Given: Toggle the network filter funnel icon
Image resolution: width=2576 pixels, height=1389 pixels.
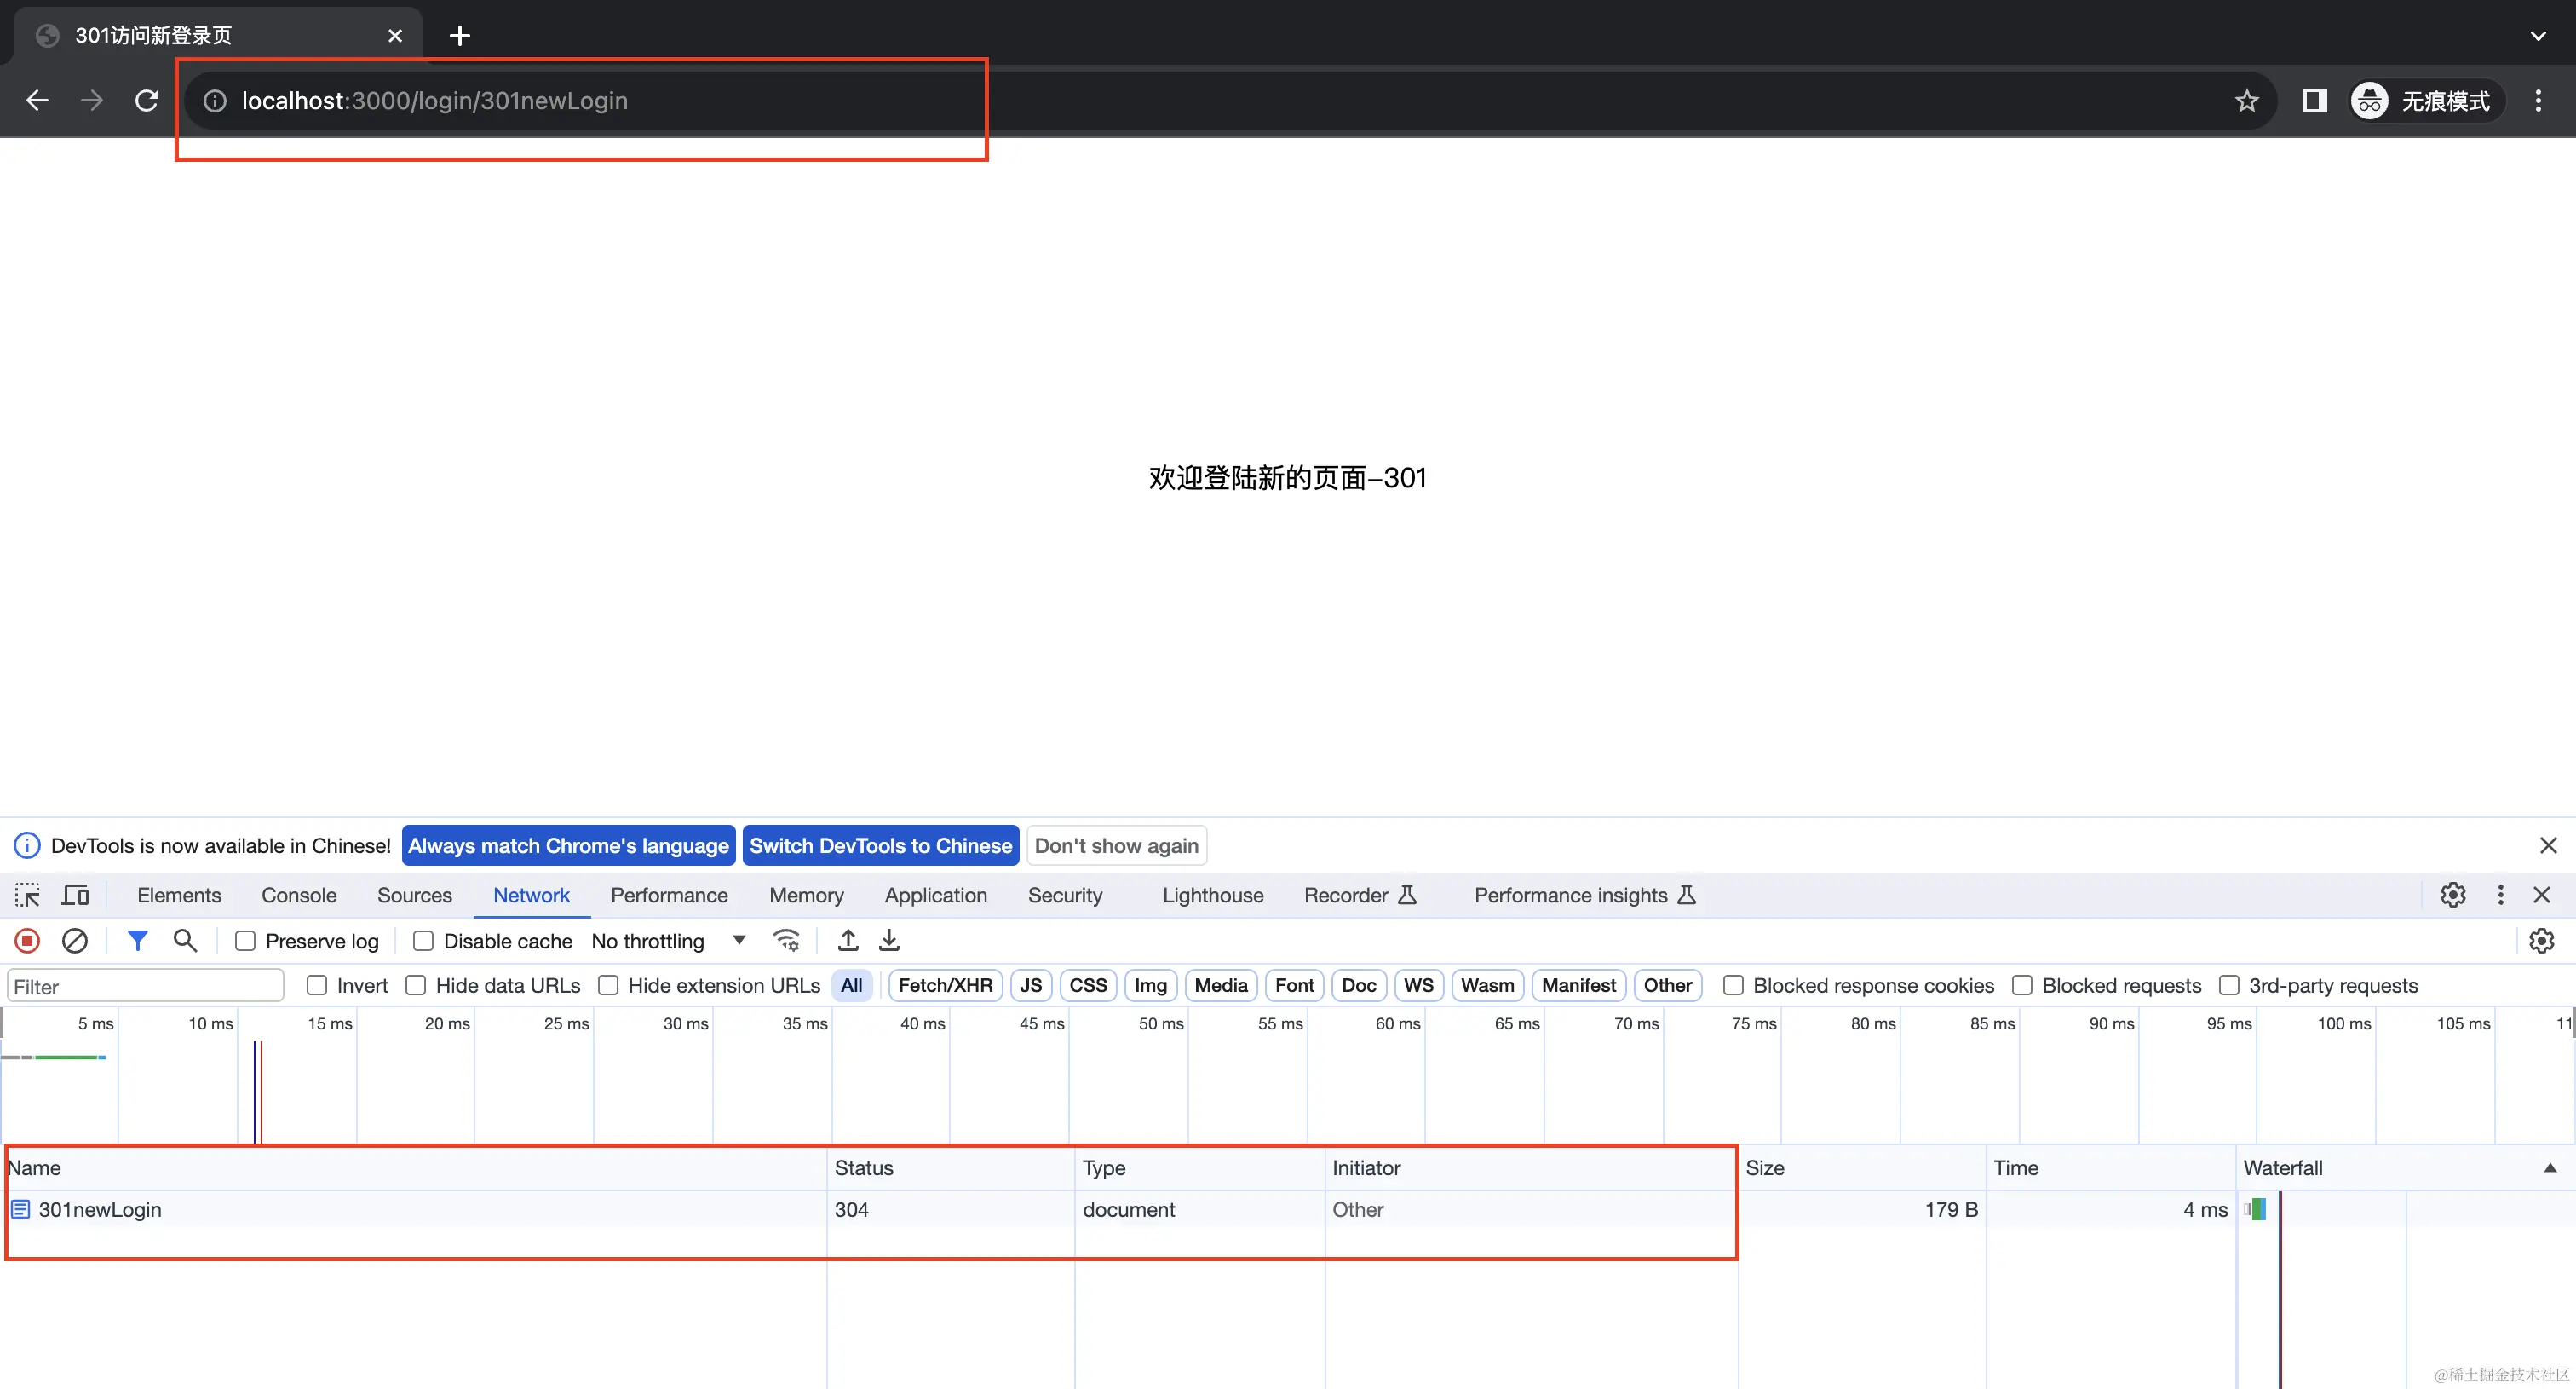Looking at the screenshot, I should click(x=137, y=940).
